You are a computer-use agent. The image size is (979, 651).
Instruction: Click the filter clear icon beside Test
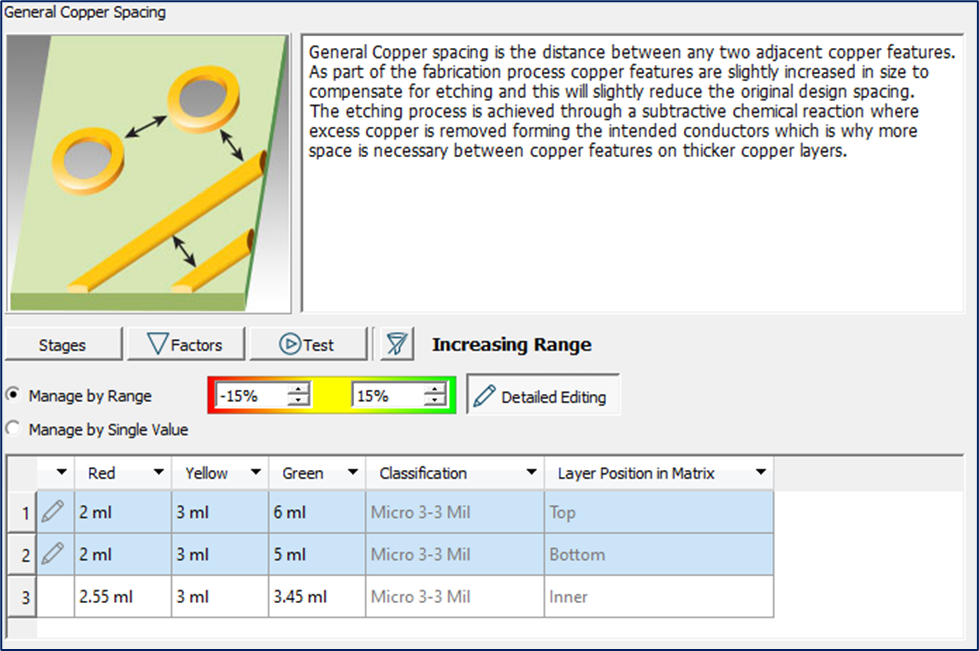(x=397, y=345)
